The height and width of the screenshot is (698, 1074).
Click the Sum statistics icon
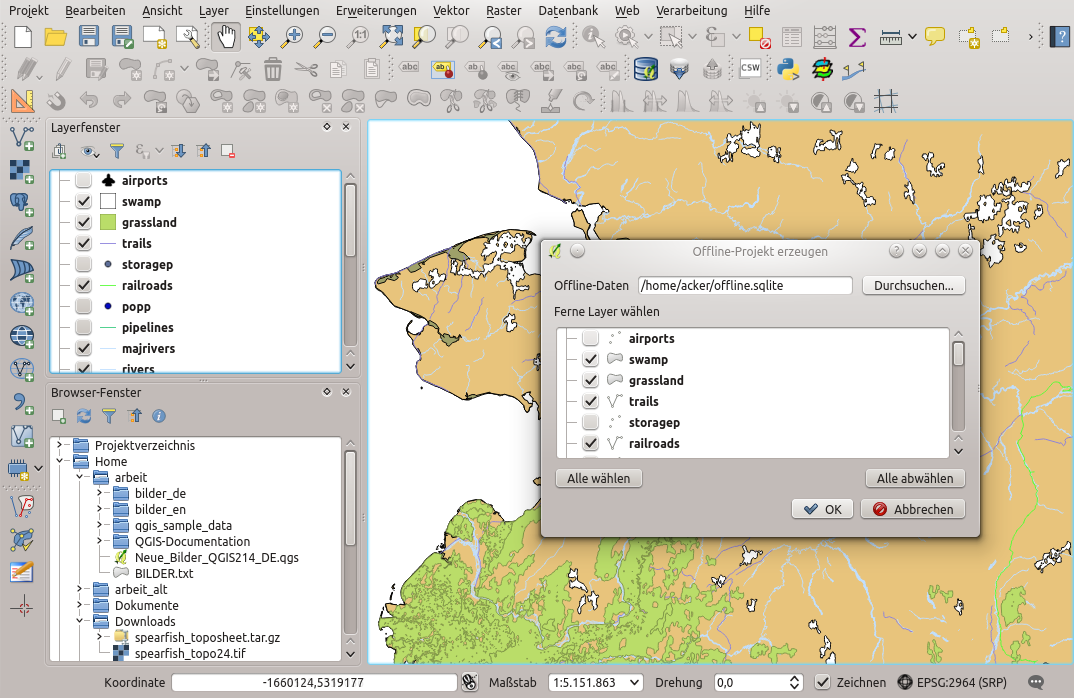pyautogui.click(x=857, y=37)
